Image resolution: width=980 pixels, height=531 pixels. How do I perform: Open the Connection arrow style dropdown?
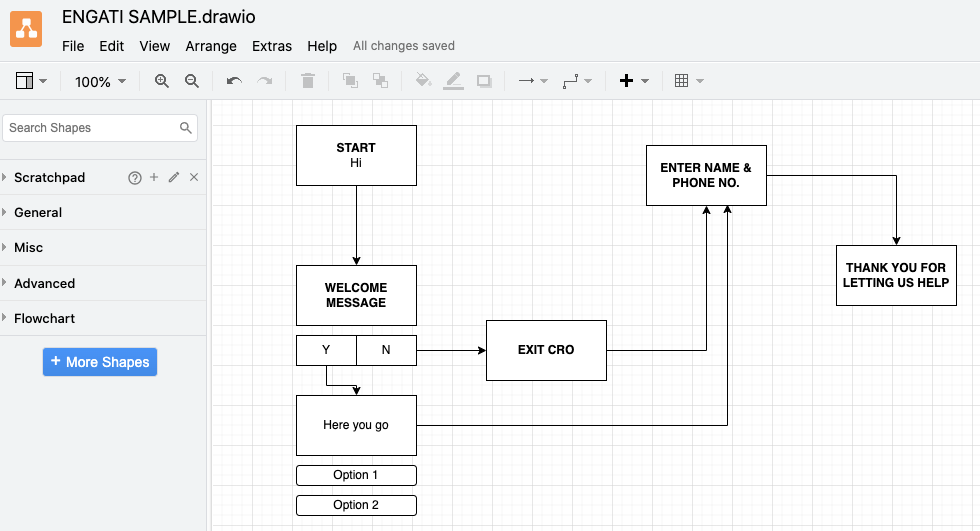pyautogui.click(x=533, y=81)
